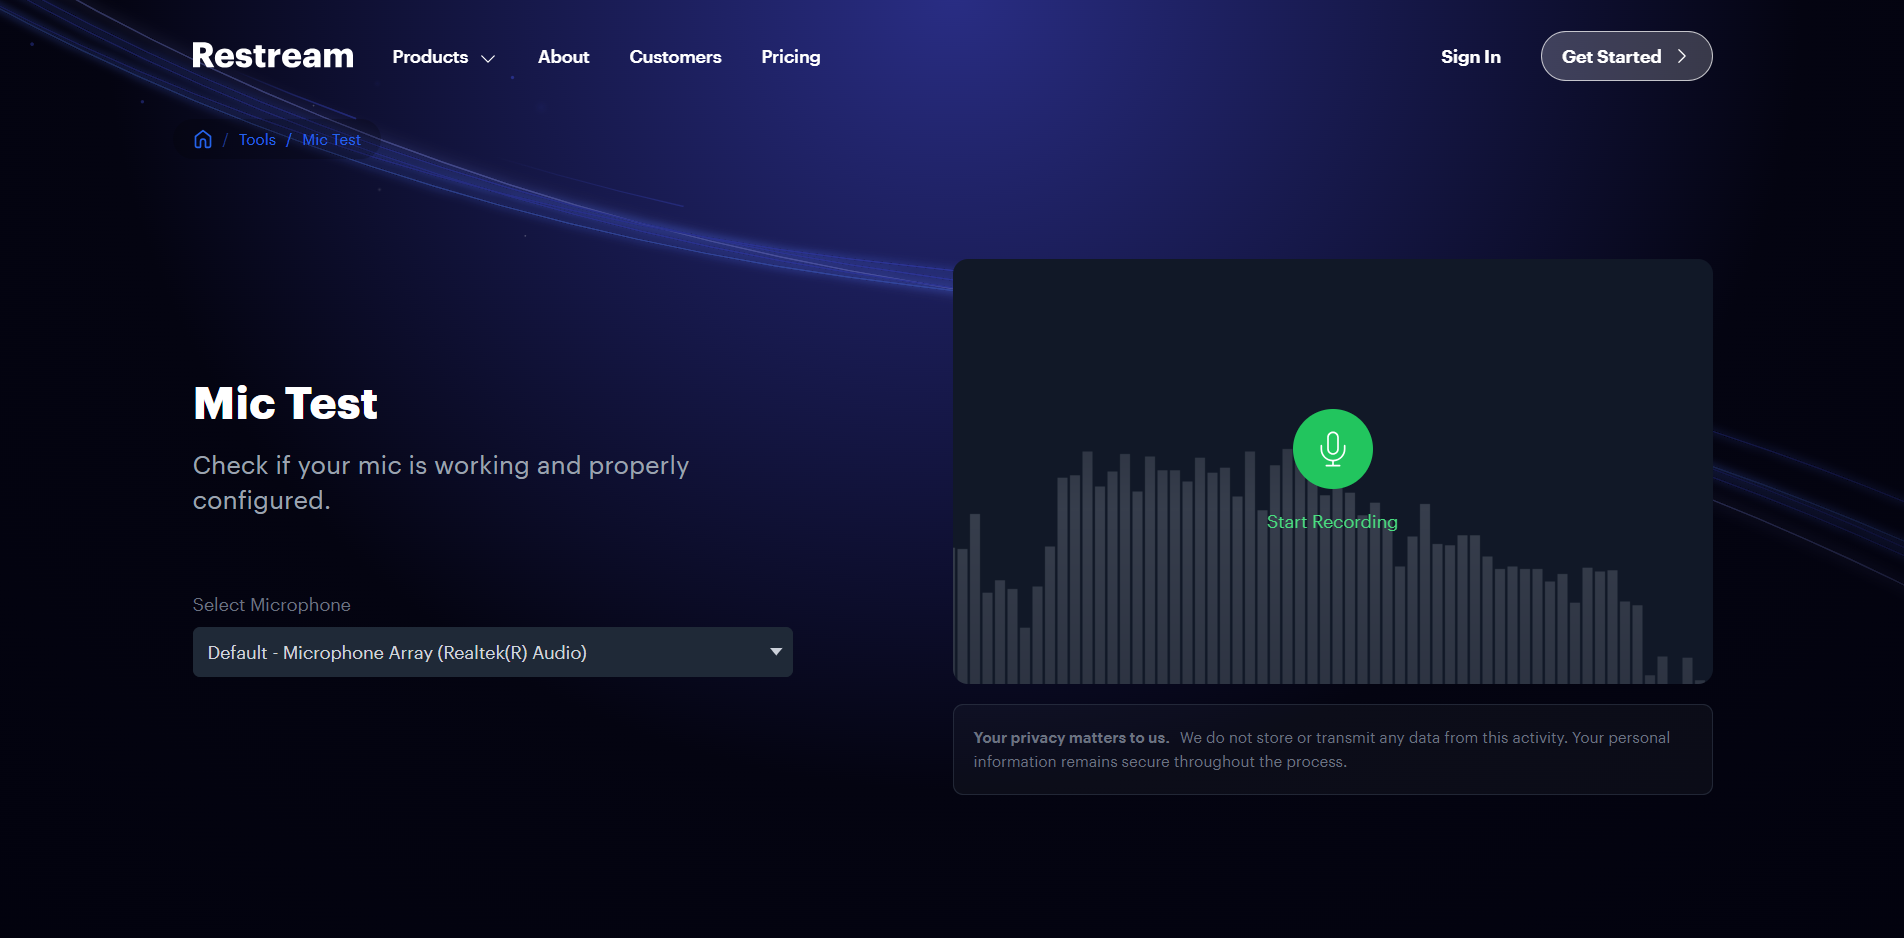Click Start Recording
The width and height of the screenshot is (1904, 938).
pyautogui.click(x=1332, y=521)
